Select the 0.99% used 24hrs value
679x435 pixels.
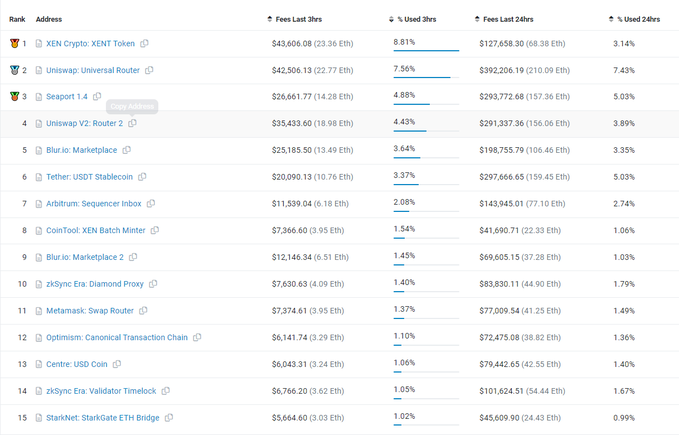click(624, 418)
